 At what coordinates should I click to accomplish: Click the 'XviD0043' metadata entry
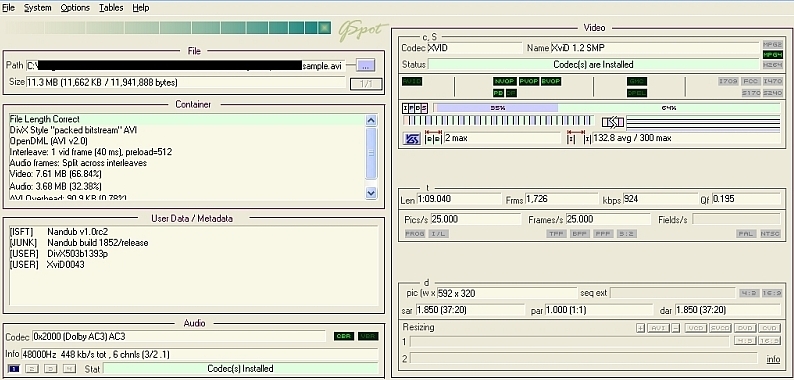click(66, 264)
